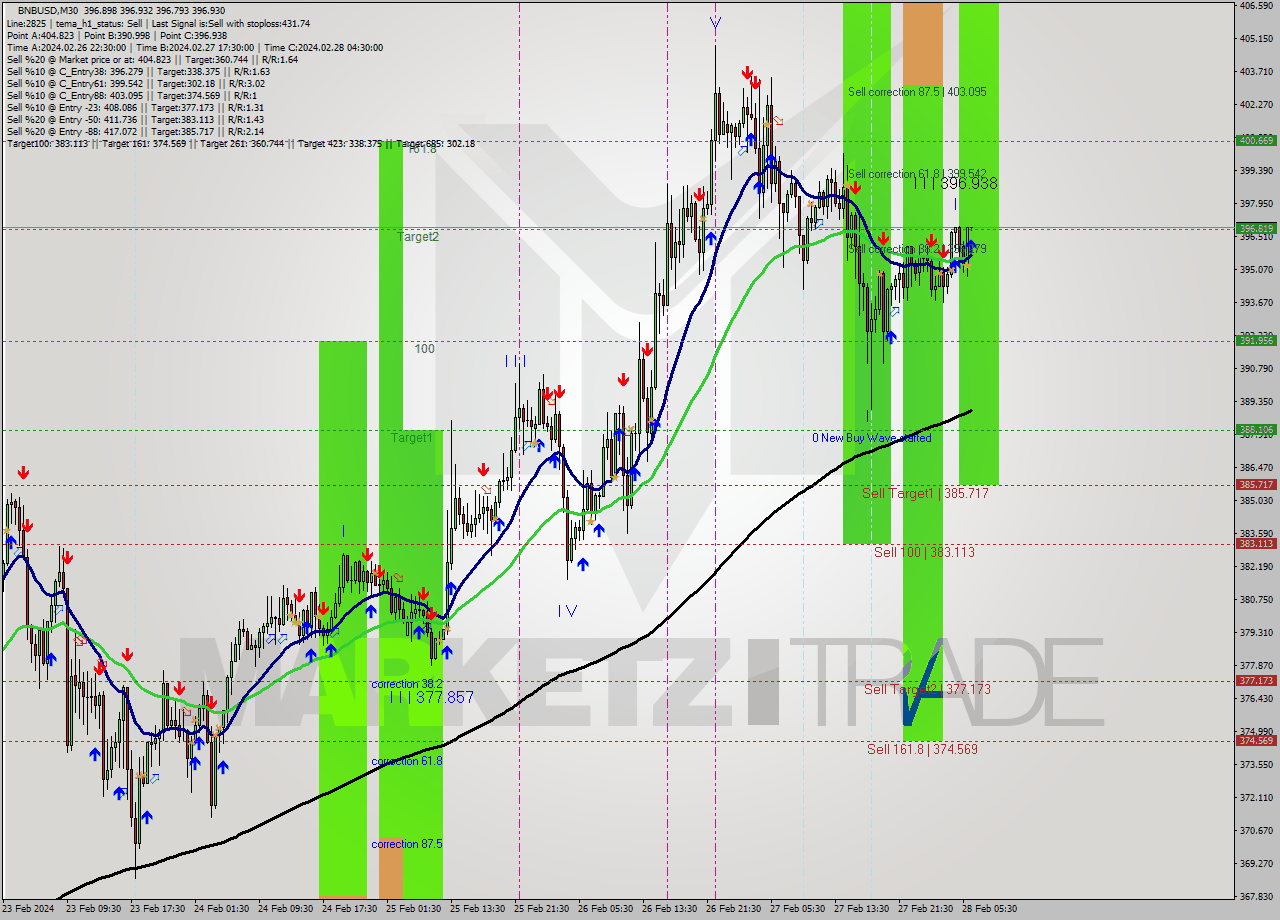Viewport: 1280px width, 920px height.
Task: Click the current price tag 396.819
Action: [1256, 228]
